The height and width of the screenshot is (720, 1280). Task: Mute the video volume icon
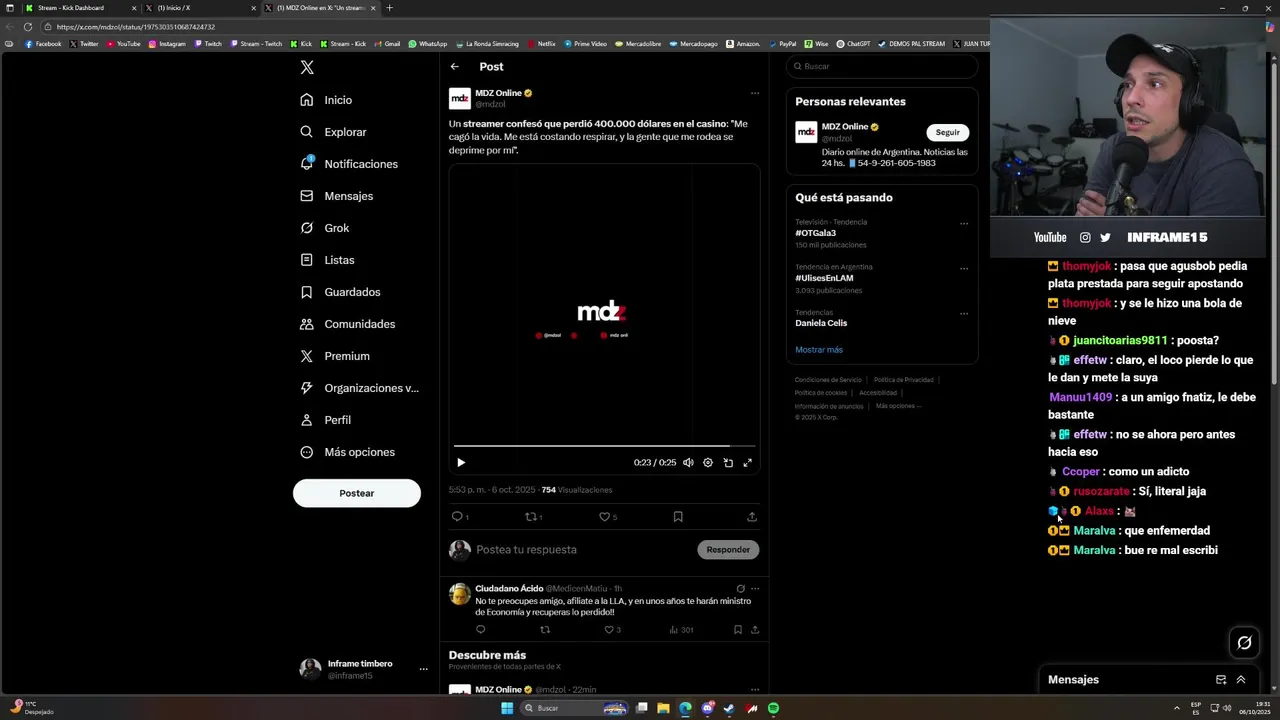tap(688, 463)
